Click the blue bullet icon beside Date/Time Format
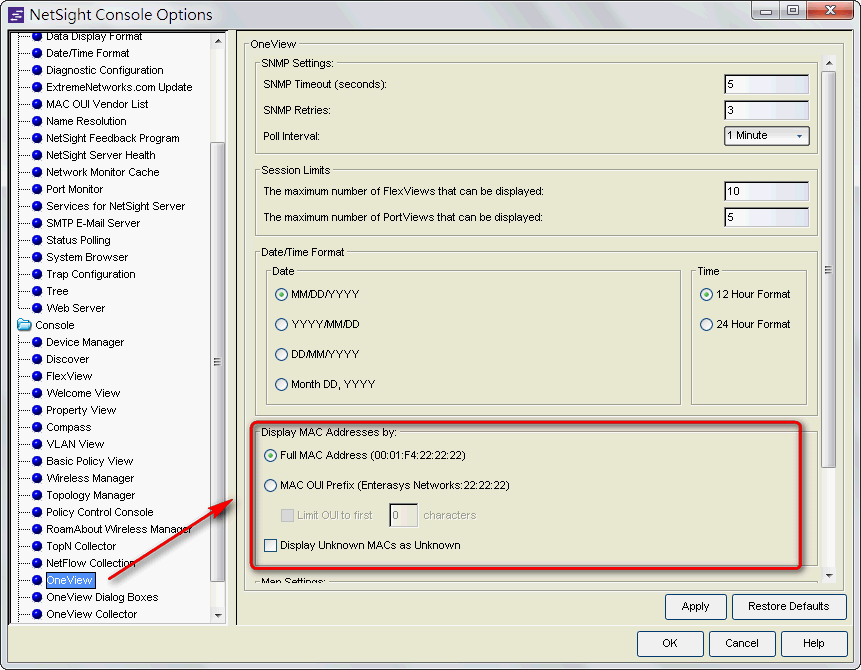This screenshot has width=861, height=670. coord(37,53)
